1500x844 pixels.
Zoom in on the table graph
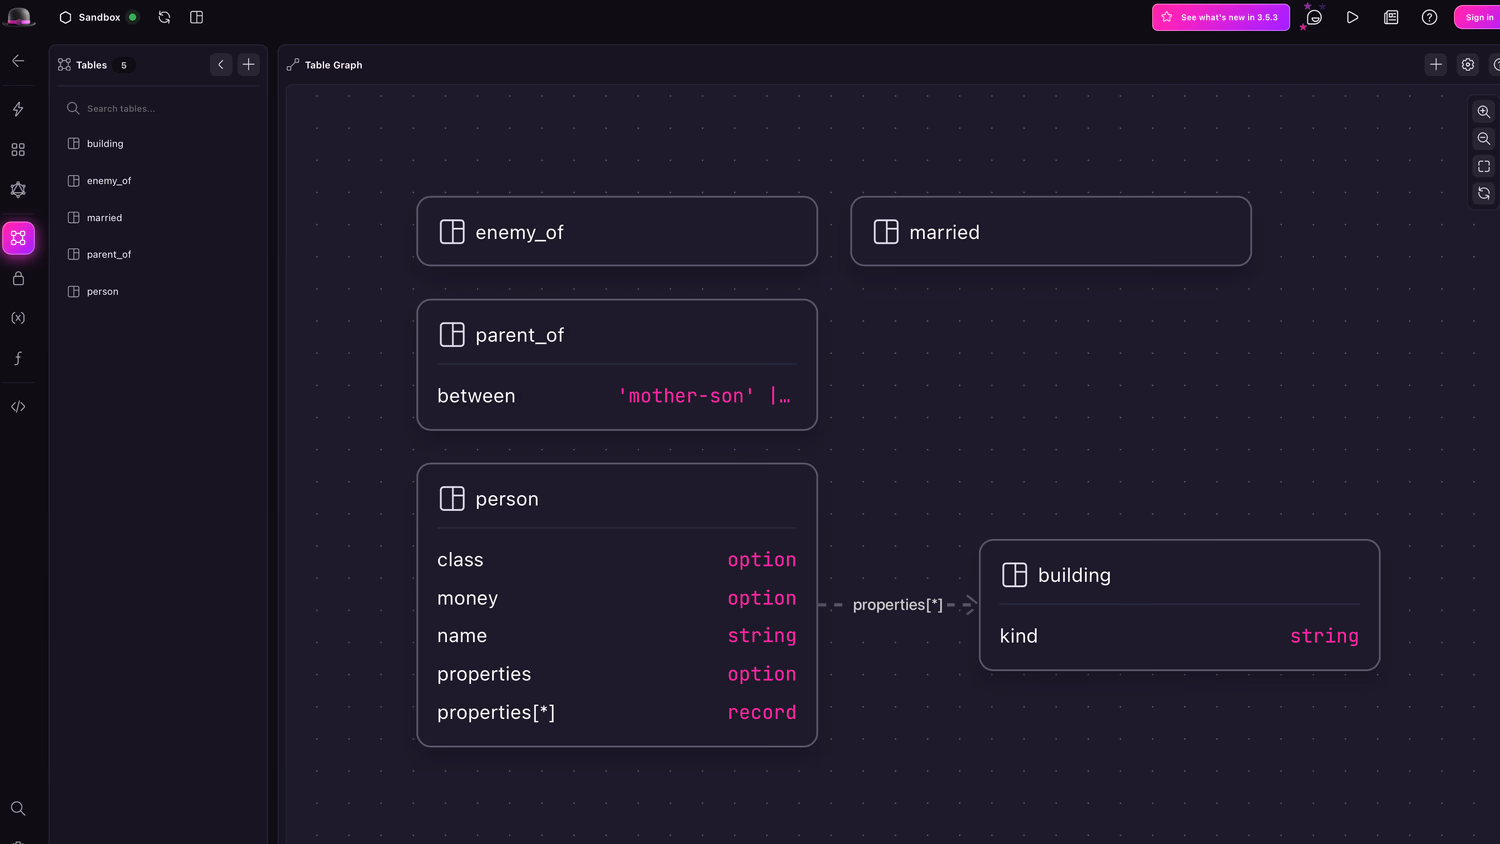(1484, 112)
